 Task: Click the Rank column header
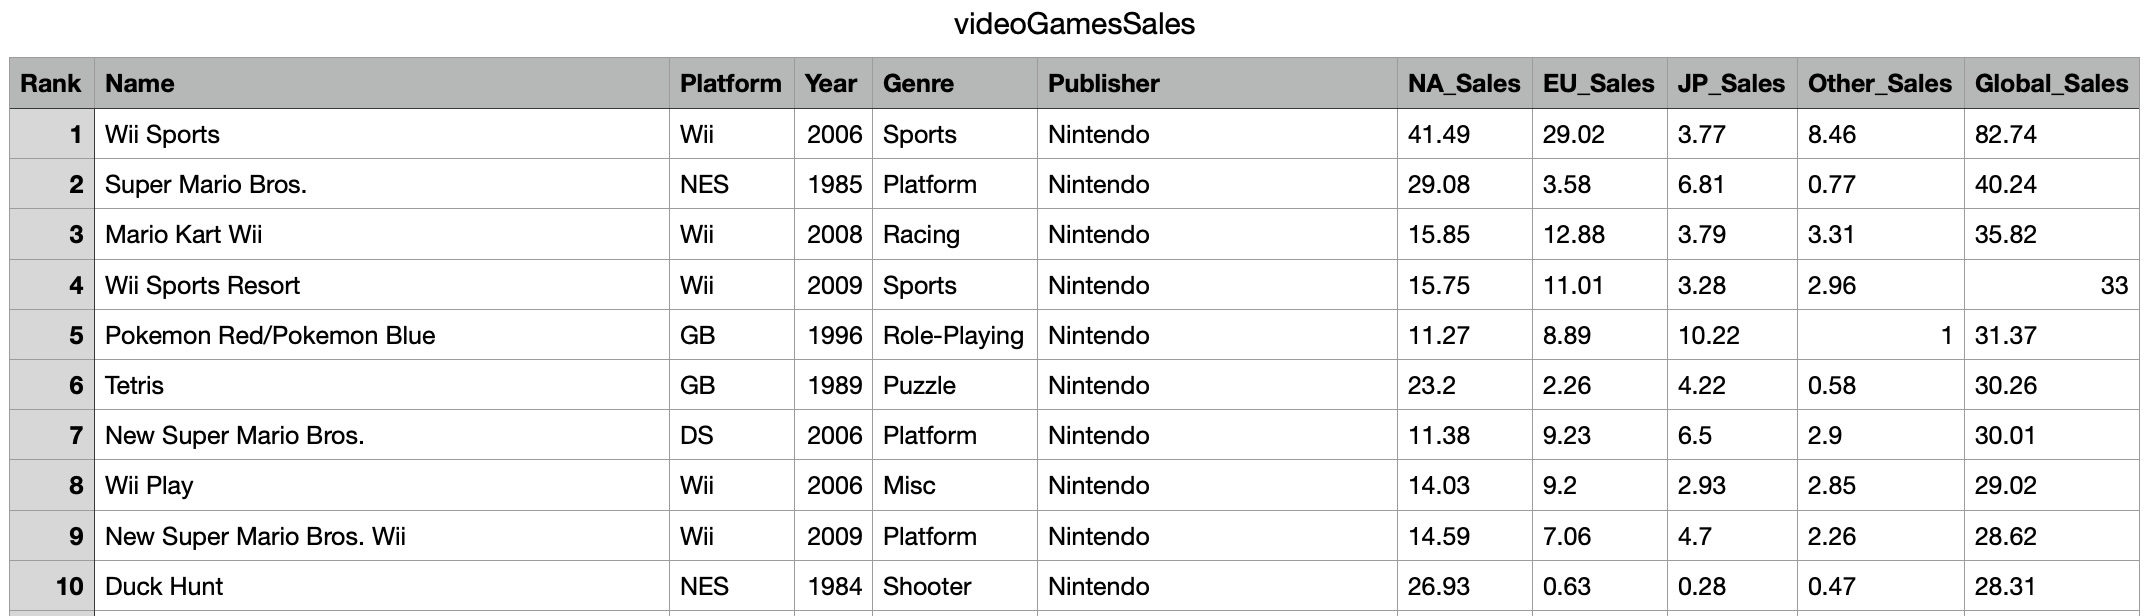(x=52, y=84)
